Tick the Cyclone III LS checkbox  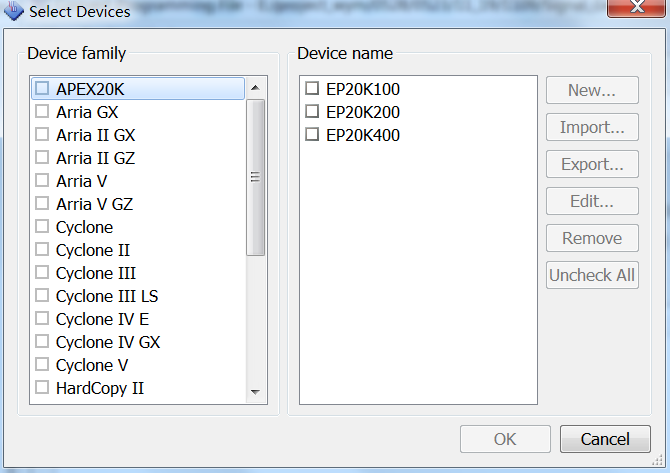pyautogui.click(x=42, y=296)
